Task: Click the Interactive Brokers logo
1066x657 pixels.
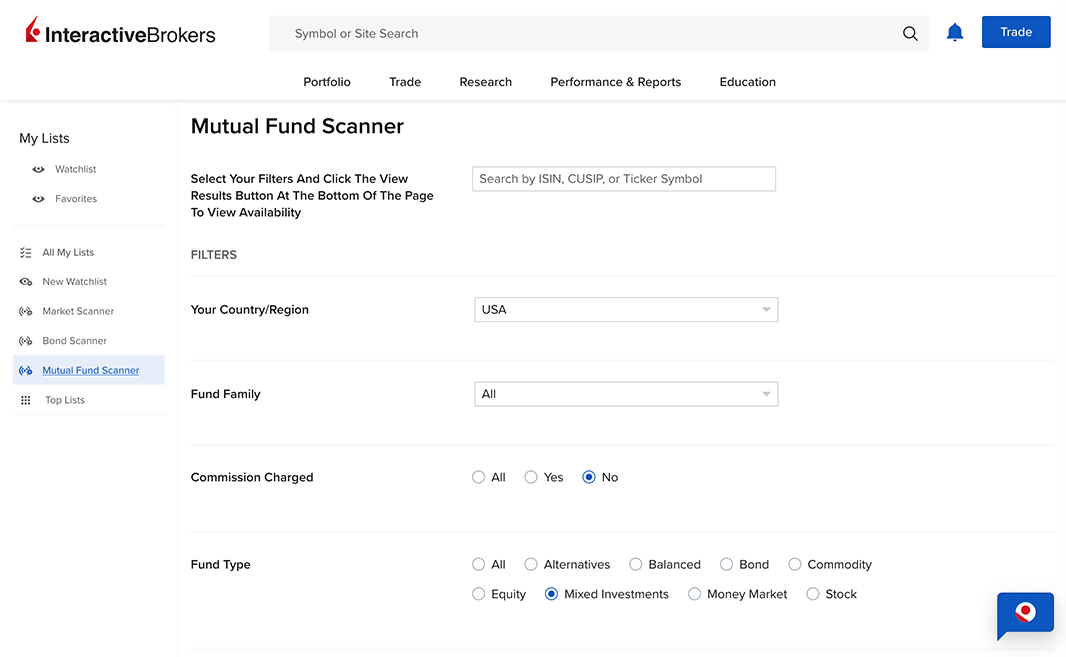Action: 120,33
